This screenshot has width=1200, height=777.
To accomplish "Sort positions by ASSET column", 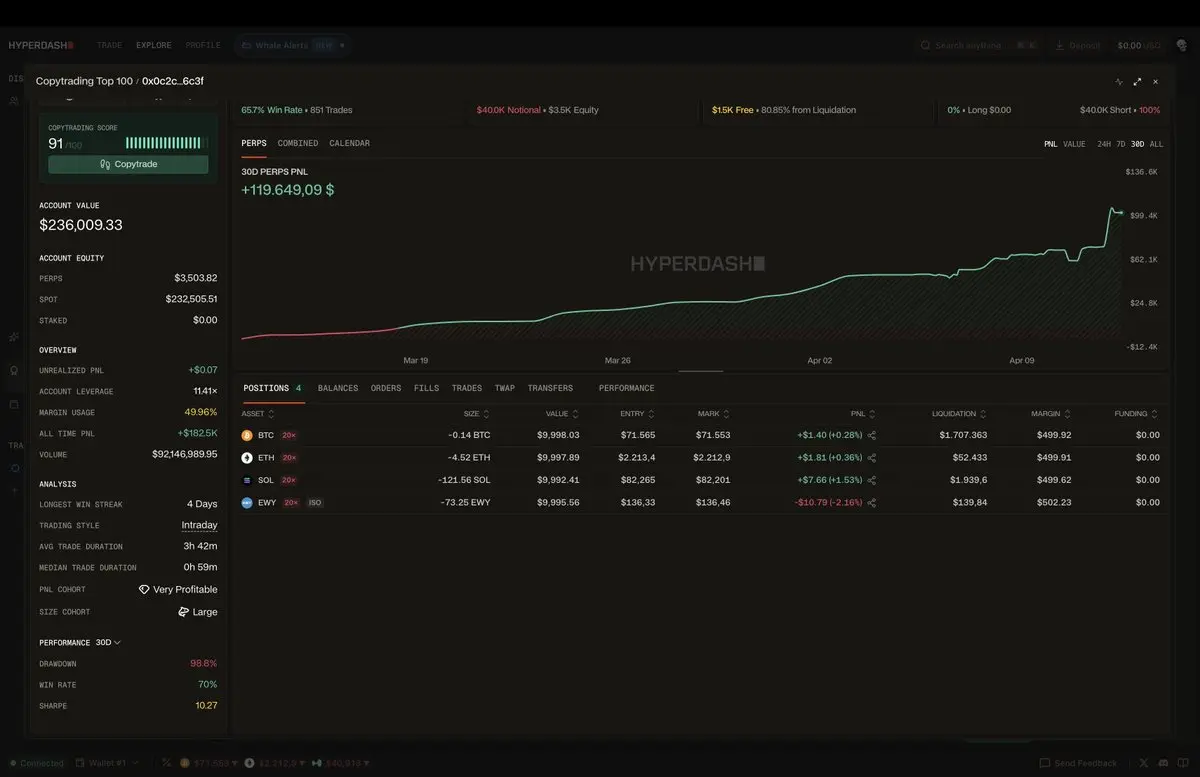I will click(257, 413).
